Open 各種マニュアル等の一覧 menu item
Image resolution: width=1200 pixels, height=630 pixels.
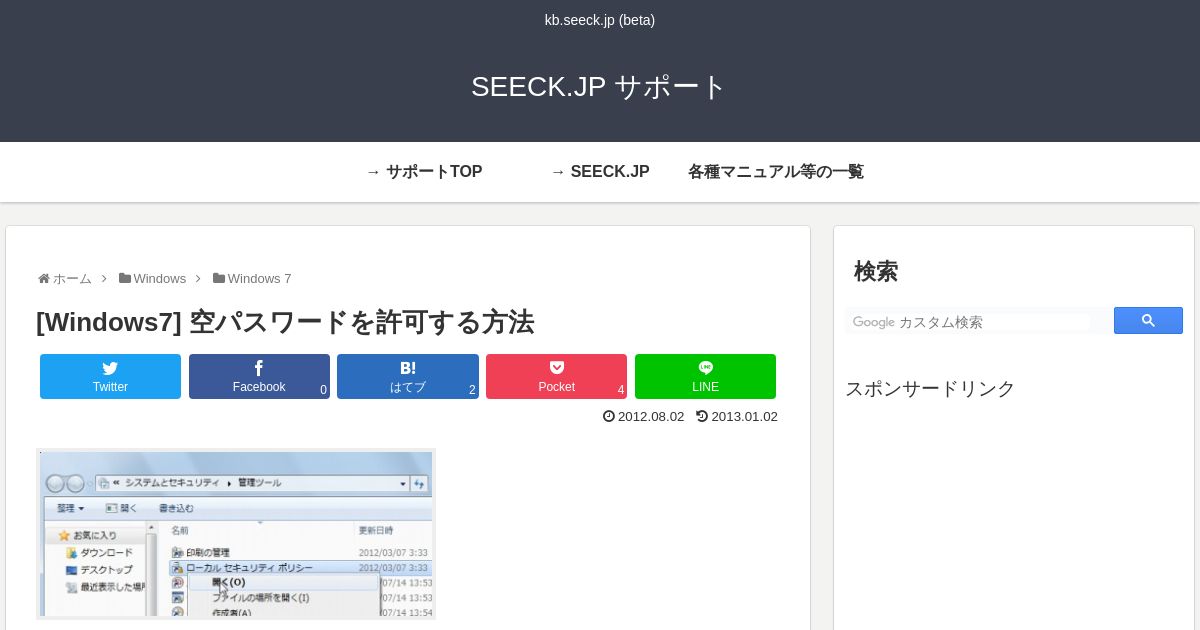click(x=776, y=172)
